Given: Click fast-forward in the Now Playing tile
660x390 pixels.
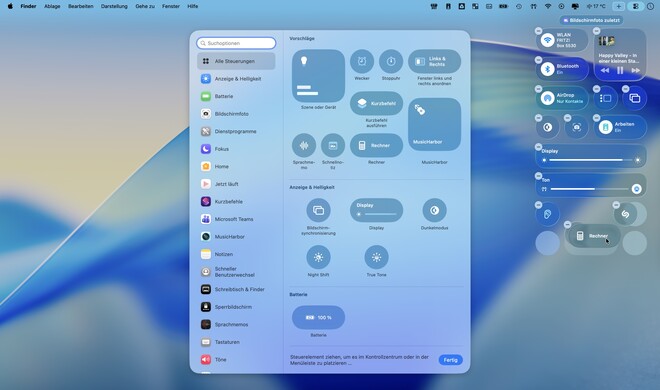Looking at the screenshot, I should (636, 71).
